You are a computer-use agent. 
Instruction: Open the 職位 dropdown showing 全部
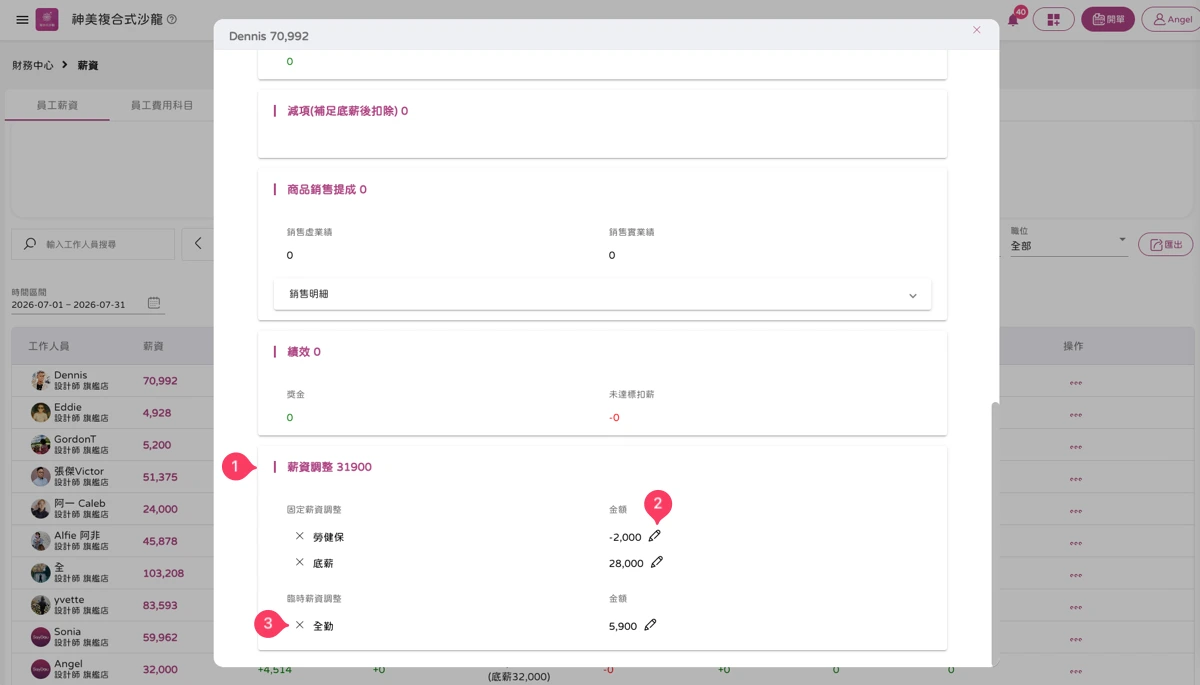(x=1068, y=245)
